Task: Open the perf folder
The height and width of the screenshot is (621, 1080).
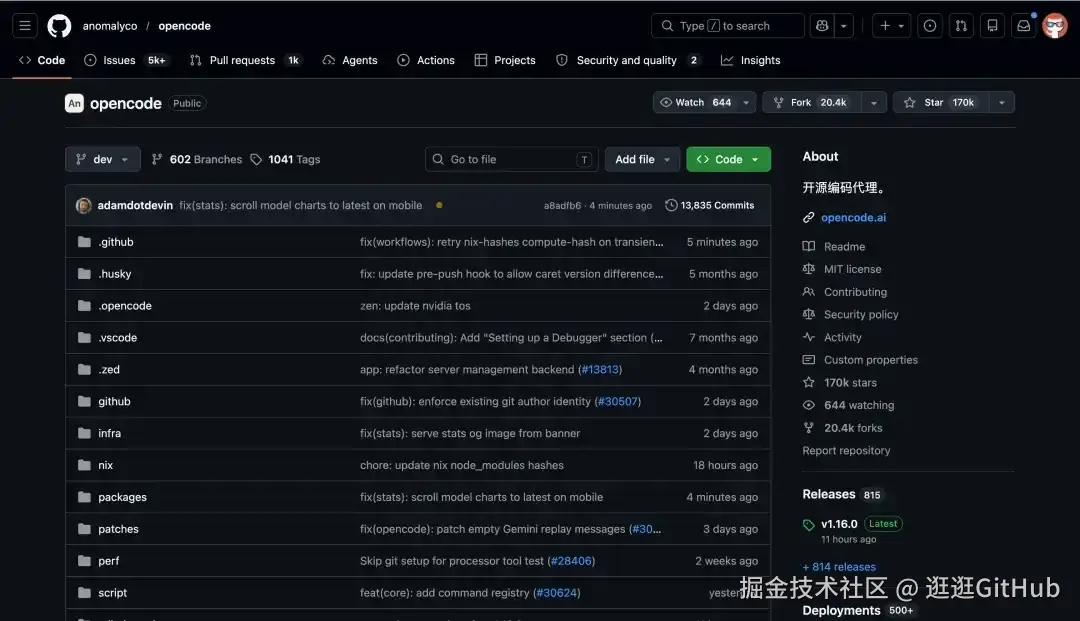Action: tap(108, 560)
